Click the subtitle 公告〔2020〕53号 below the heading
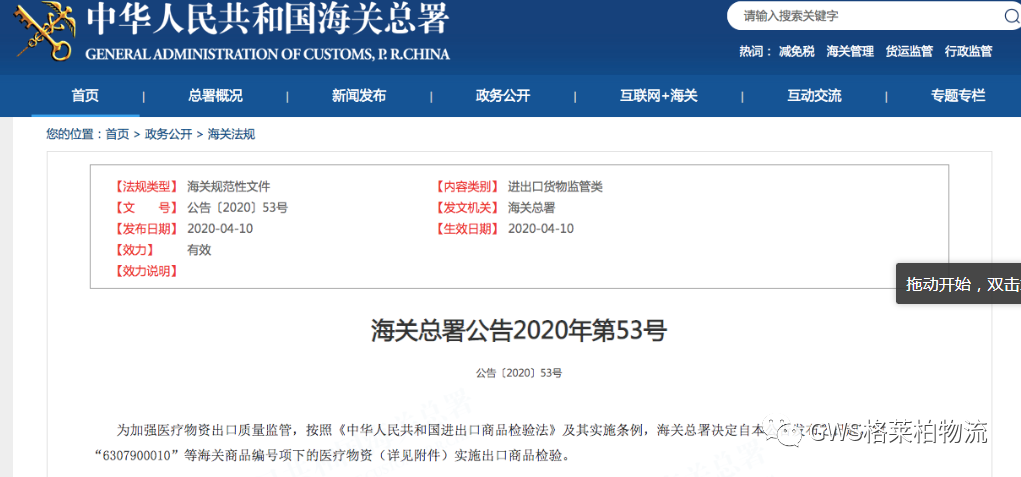Image resolution: width=1021 pixels, height=477 pixels. [x=518, y=373]
